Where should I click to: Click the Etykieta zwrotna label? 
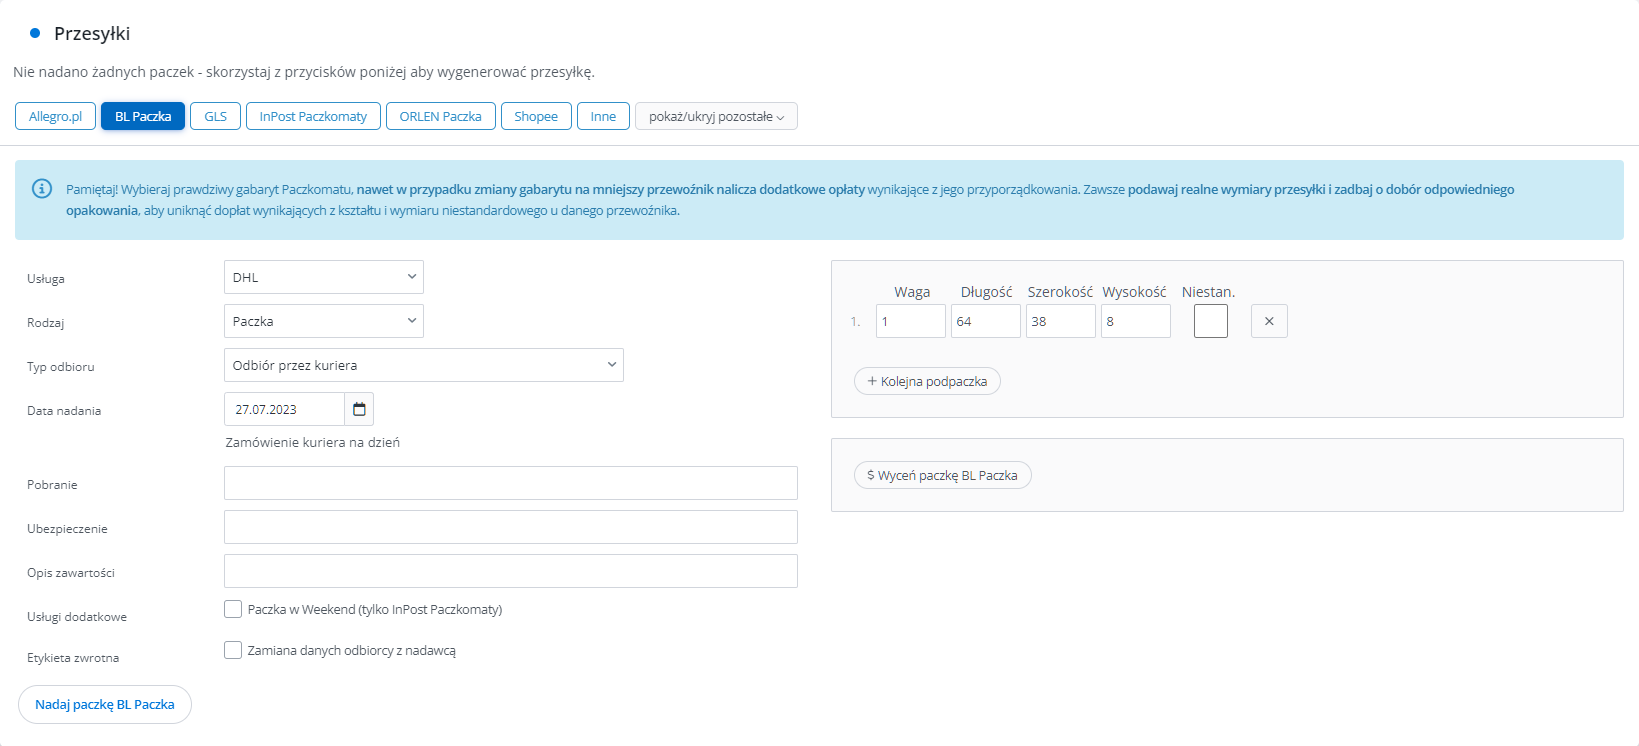(73, 658)
